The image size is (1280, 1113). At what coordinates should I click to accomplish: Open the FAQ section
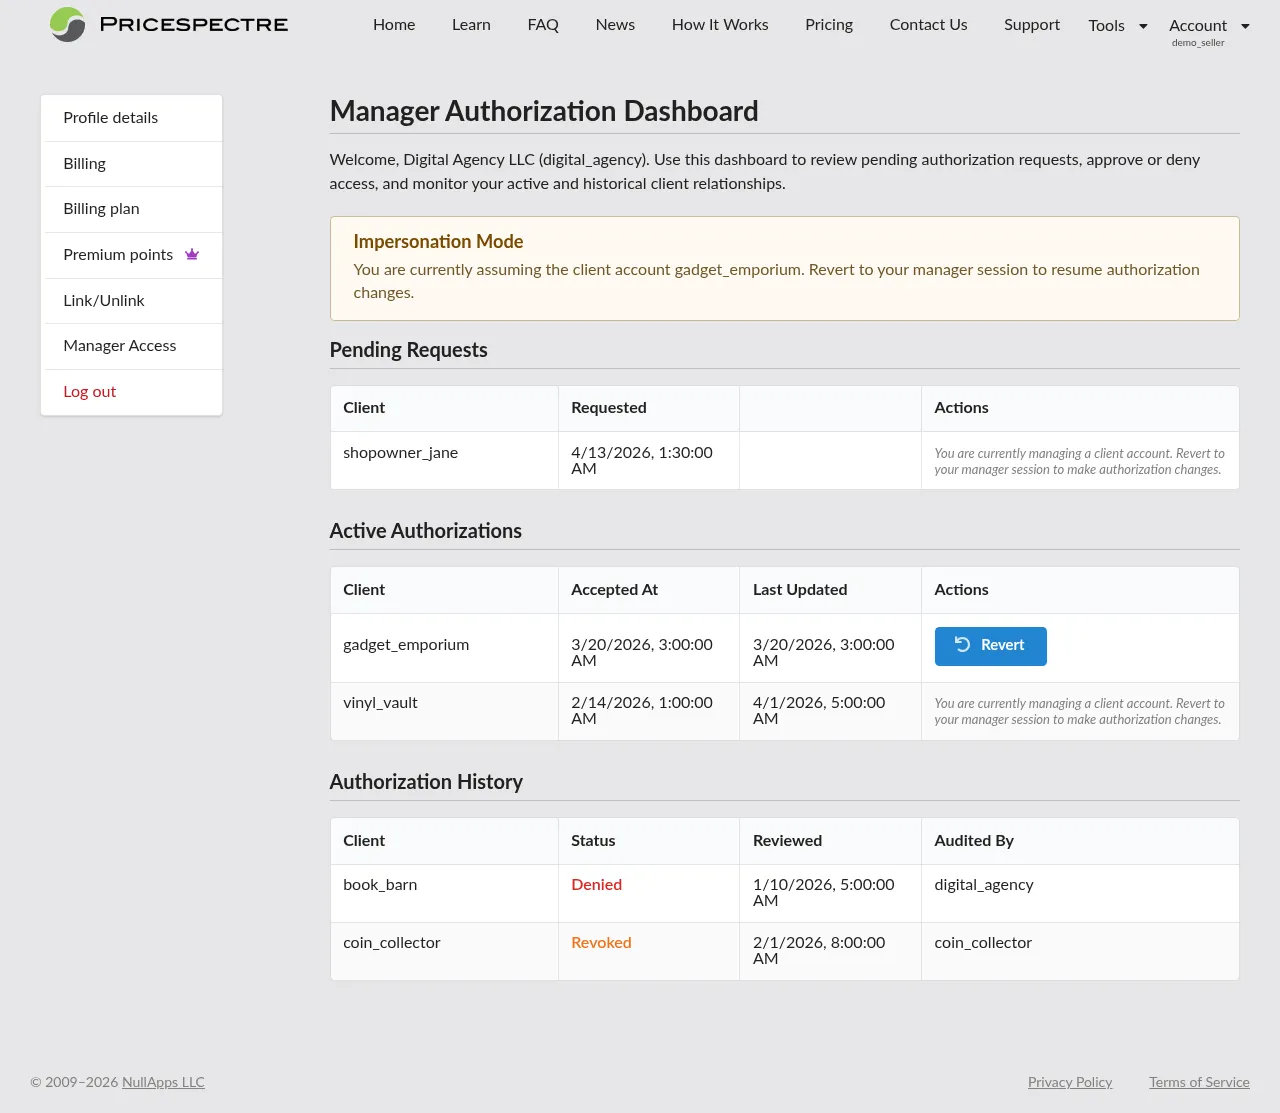(543, 25)
